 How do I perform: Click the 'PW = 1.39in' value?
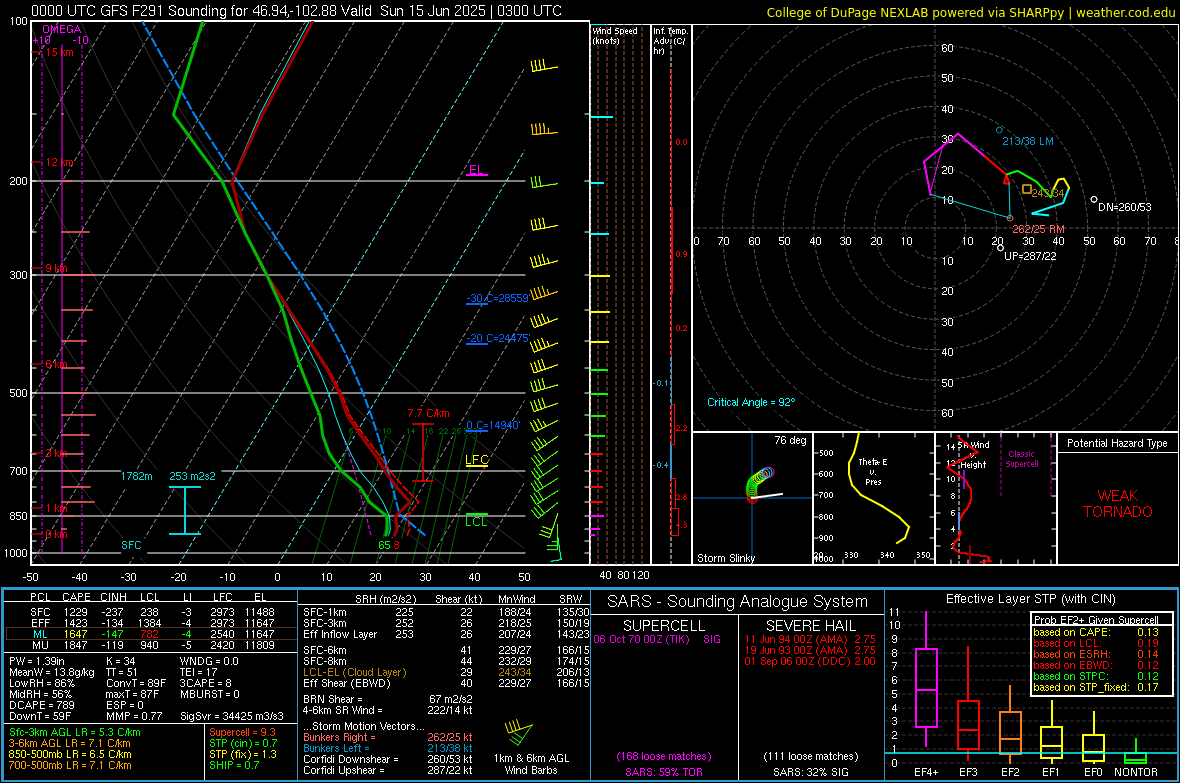(x=37, y=661)
